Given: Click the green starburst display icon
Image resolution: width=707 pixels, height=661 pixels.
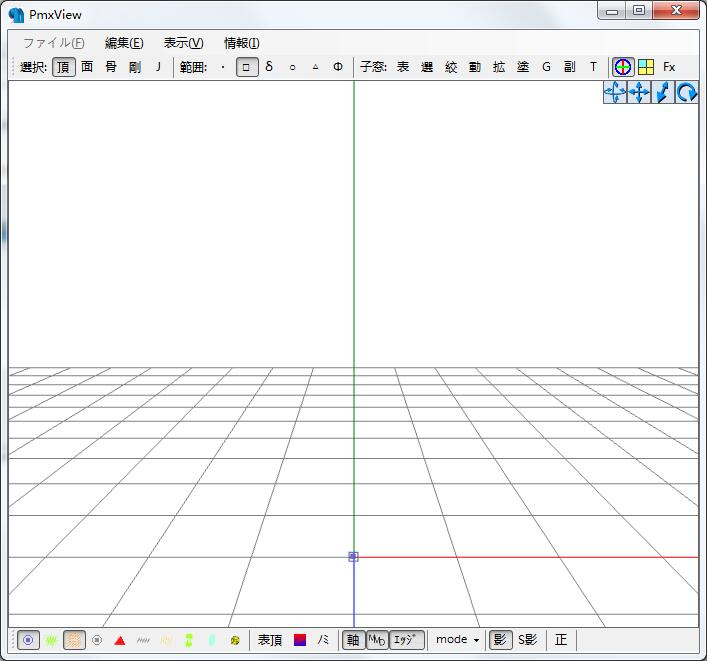Looking at the screenshot, I should point(51,640).
